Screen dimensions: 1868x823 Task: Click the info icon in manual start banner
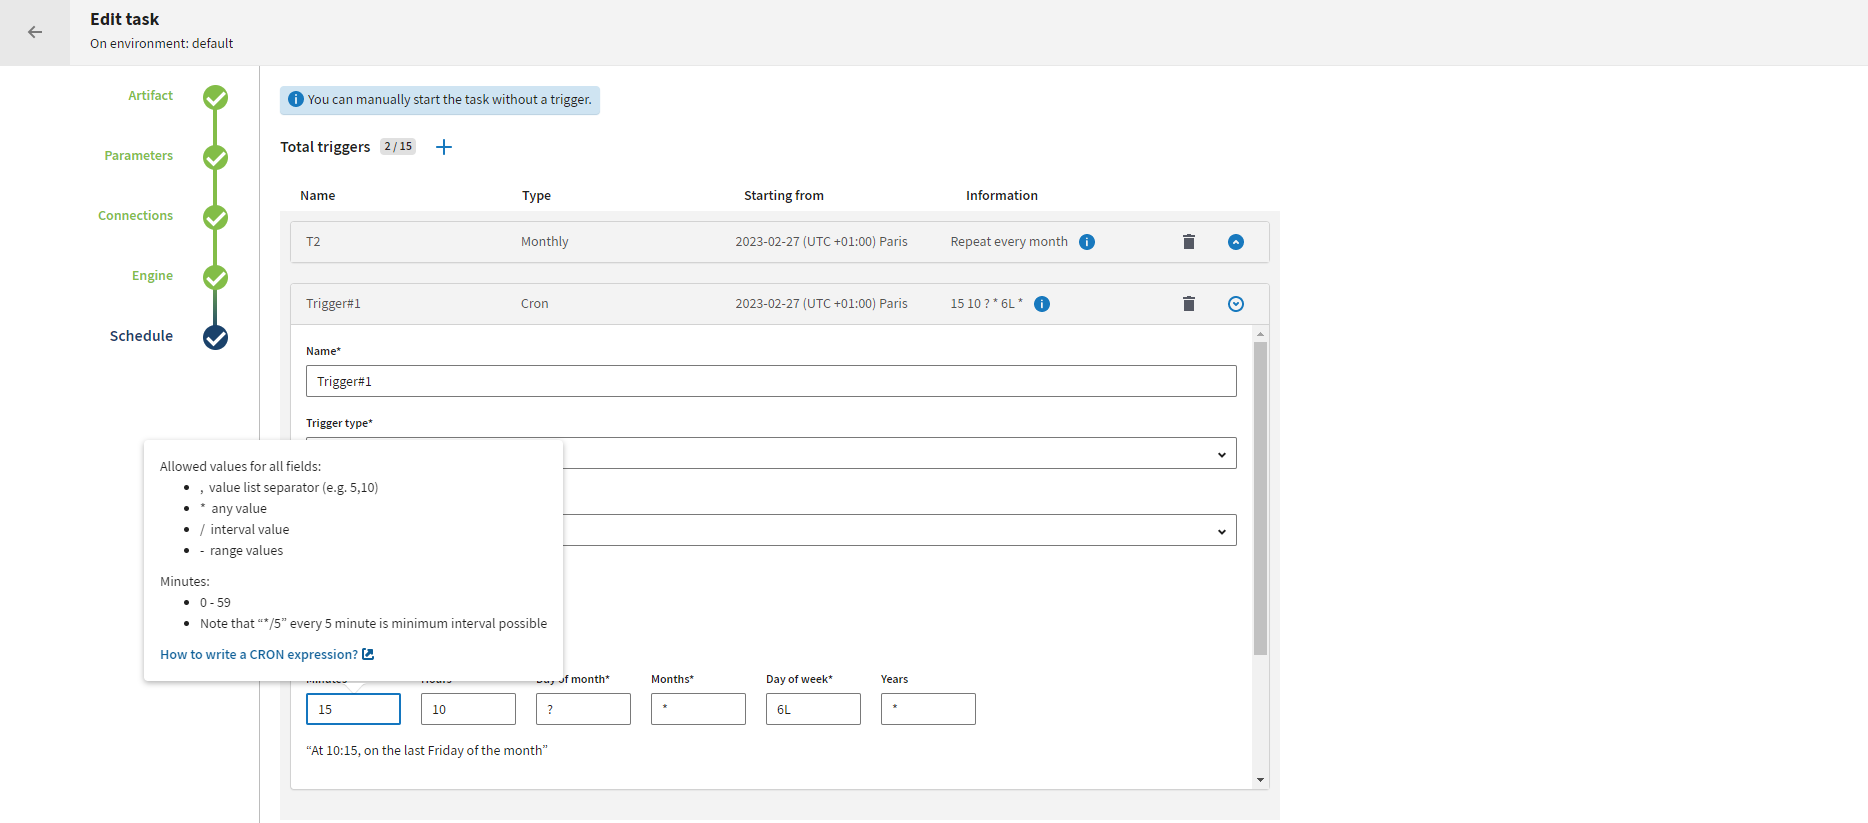pyautogui.click(x=296, y=100)
